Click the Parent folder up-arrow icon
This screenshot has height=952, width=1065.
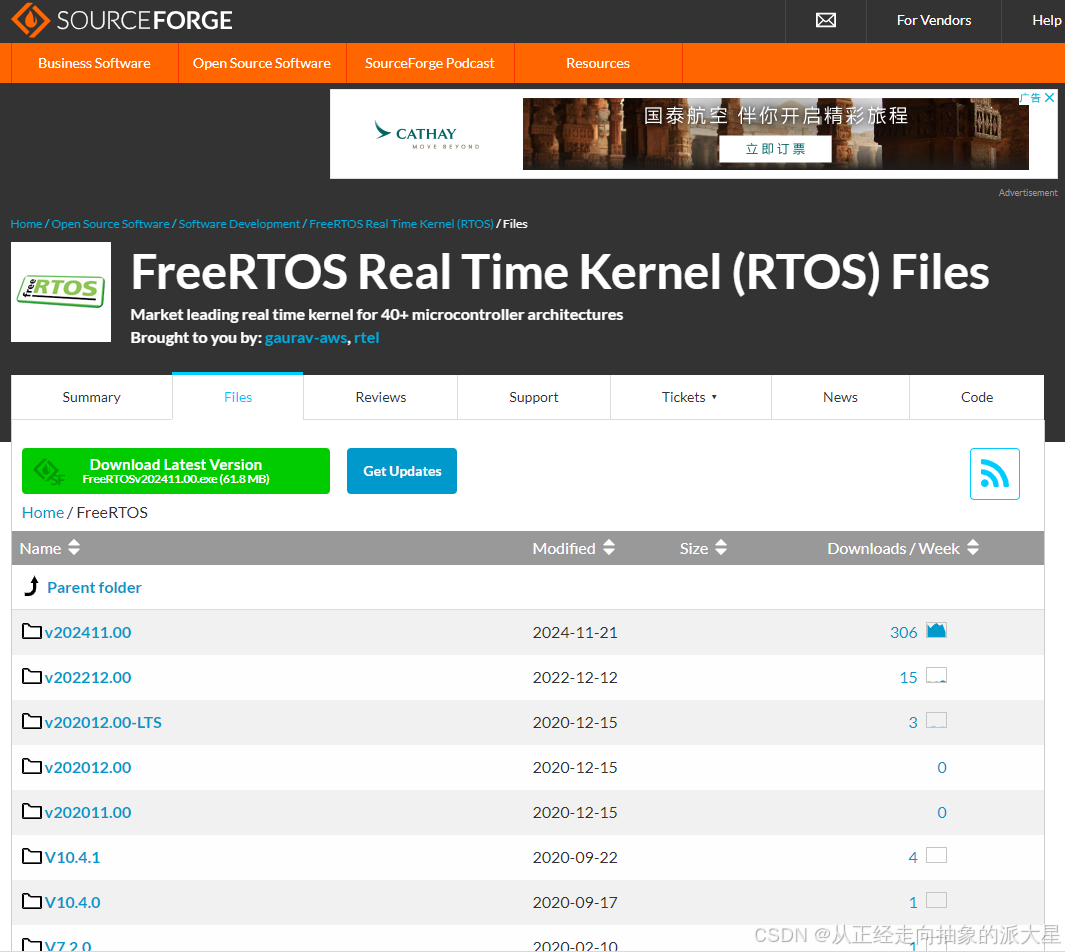coord(31,586)
